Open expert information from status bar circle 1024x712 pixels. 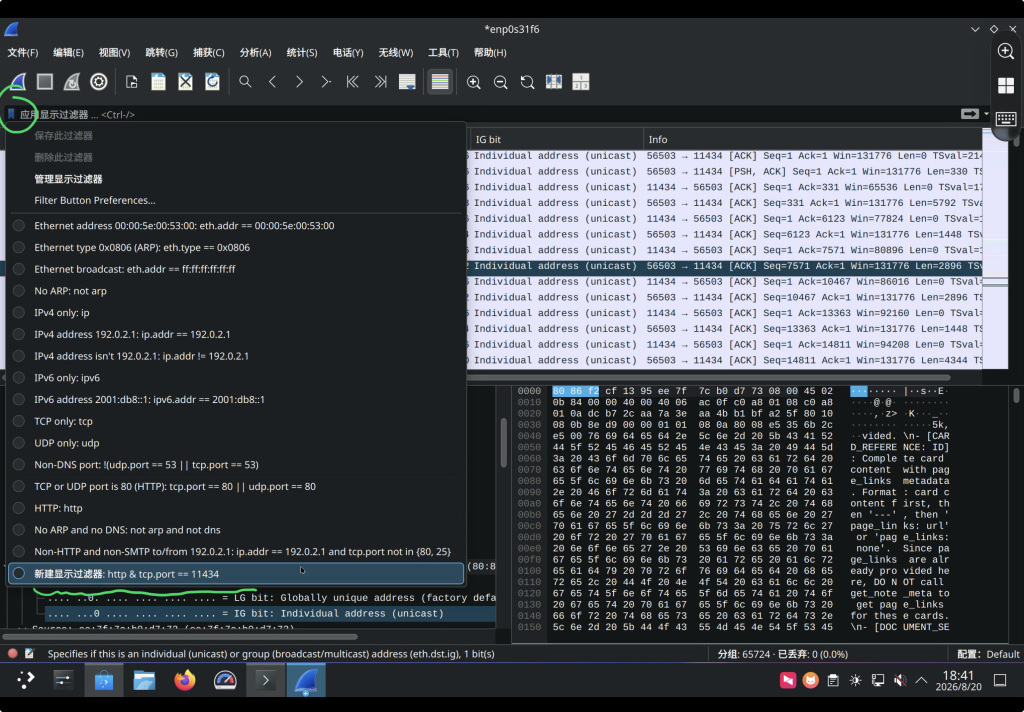(12, 653)
